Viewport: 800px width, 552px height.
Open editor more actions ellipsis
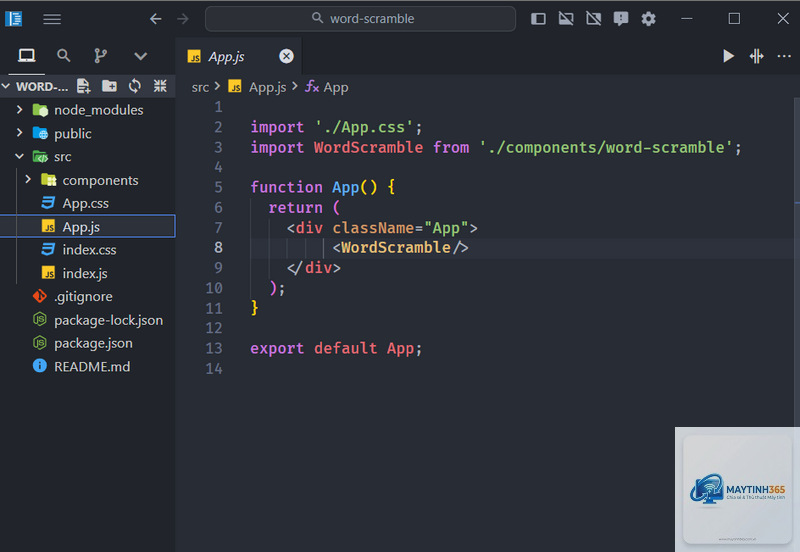784,56
